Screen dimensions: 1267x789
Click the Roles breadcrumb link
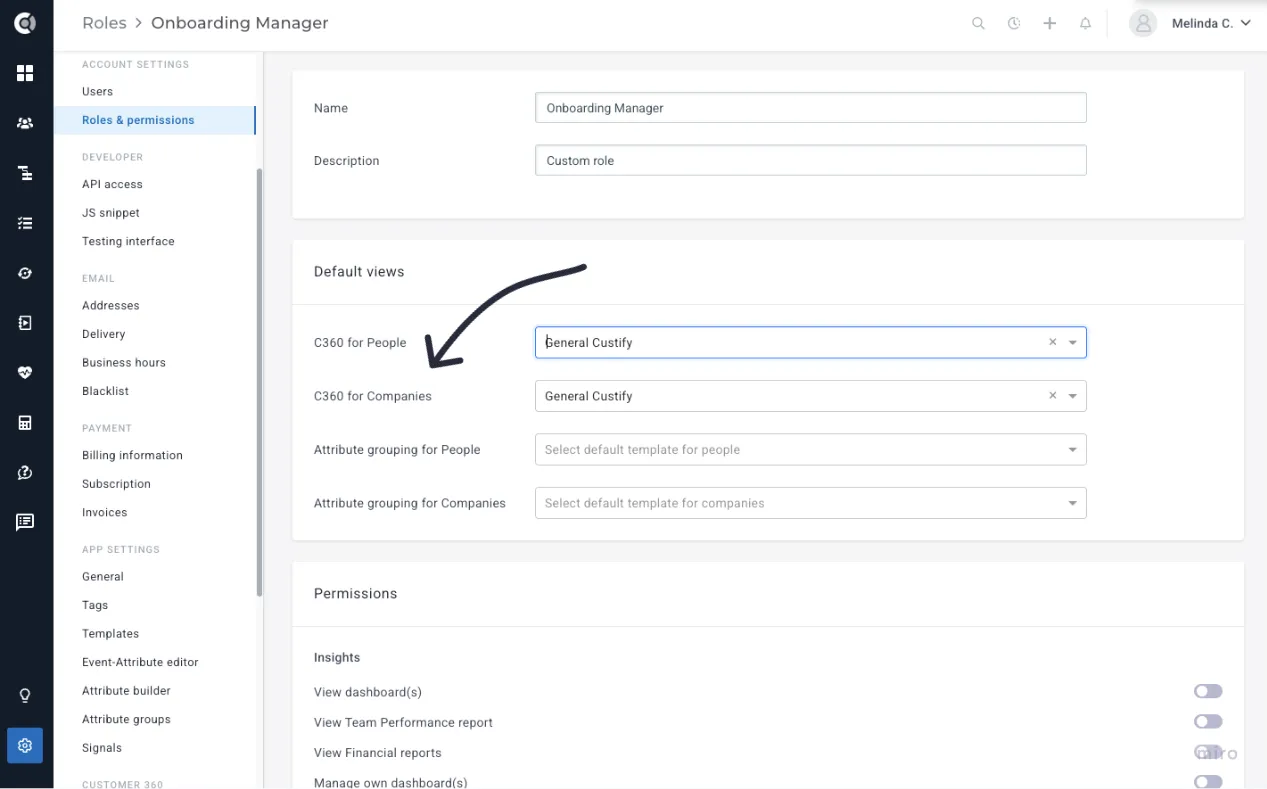tap(104, 23)
